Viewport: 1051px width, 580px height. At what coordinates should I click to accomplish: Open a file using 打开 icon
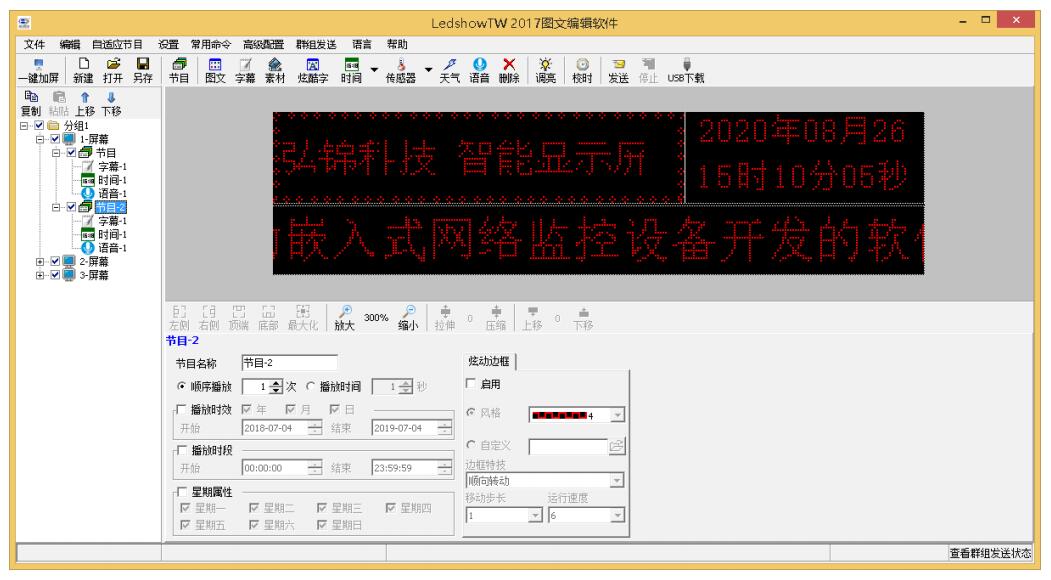click(x=113, y=70)
